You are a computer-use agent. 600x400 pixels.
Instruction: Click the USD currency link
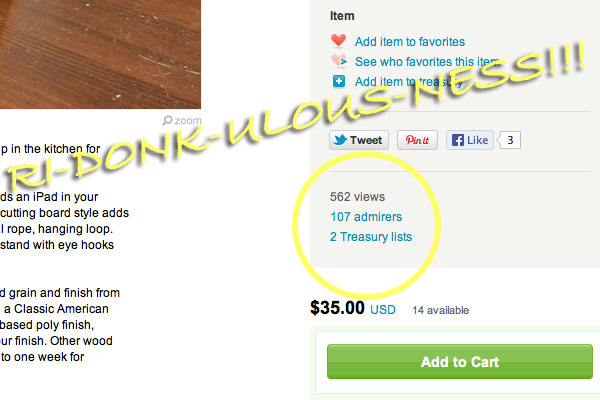[383, 310]
